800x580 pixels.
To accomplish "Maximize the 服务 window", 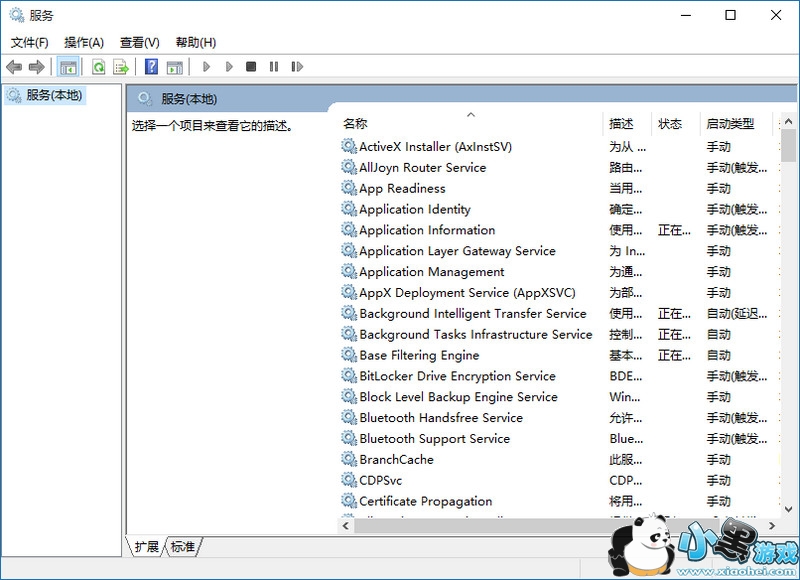I will click(731, 15).
